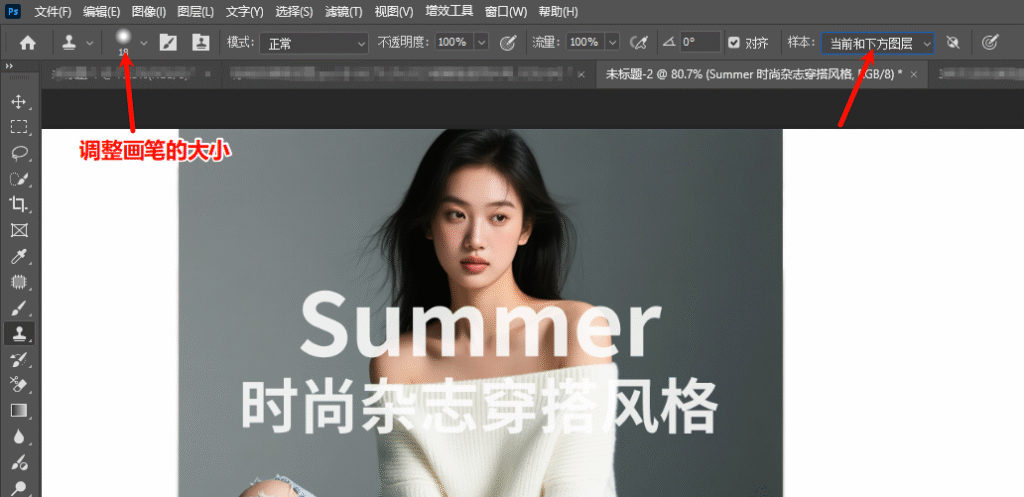The width and height of the screenshot is (1024, 497).
Task: Click the brush angle 0° field
Action: pyautogui.click(x=700, y=43)
